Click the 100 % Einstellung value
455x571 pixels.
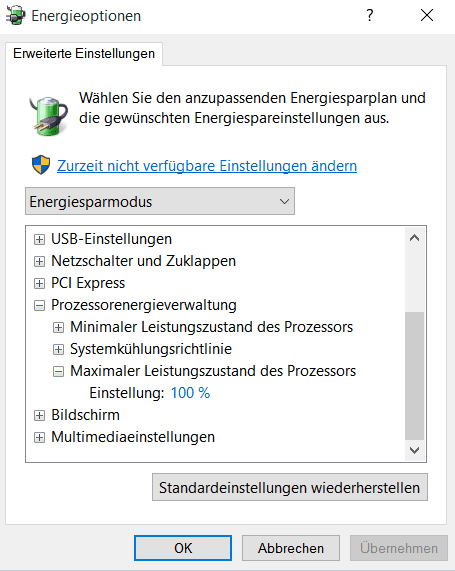tap(190, 393)
